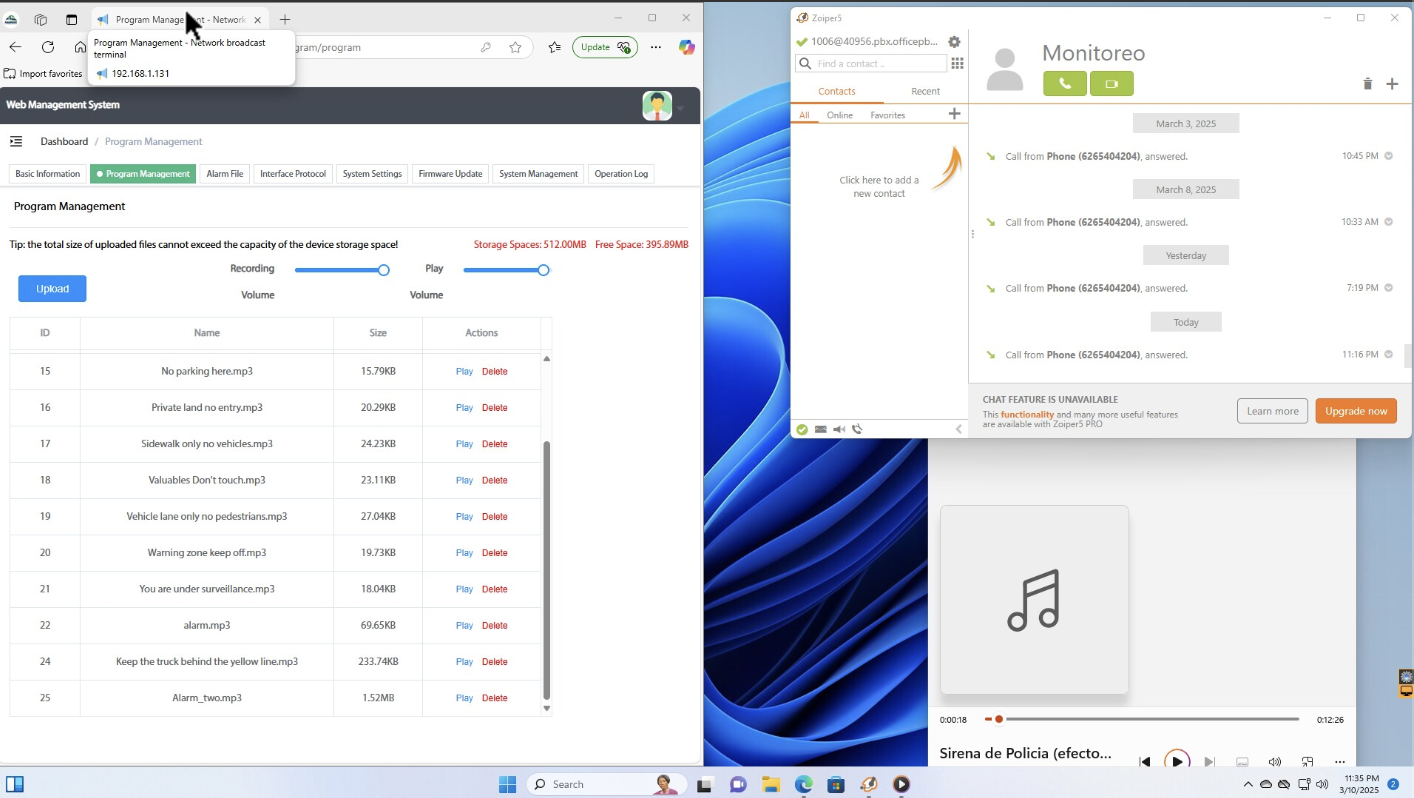Click Edge Update button
The image size is (1414, 798).
pos(605,47)
